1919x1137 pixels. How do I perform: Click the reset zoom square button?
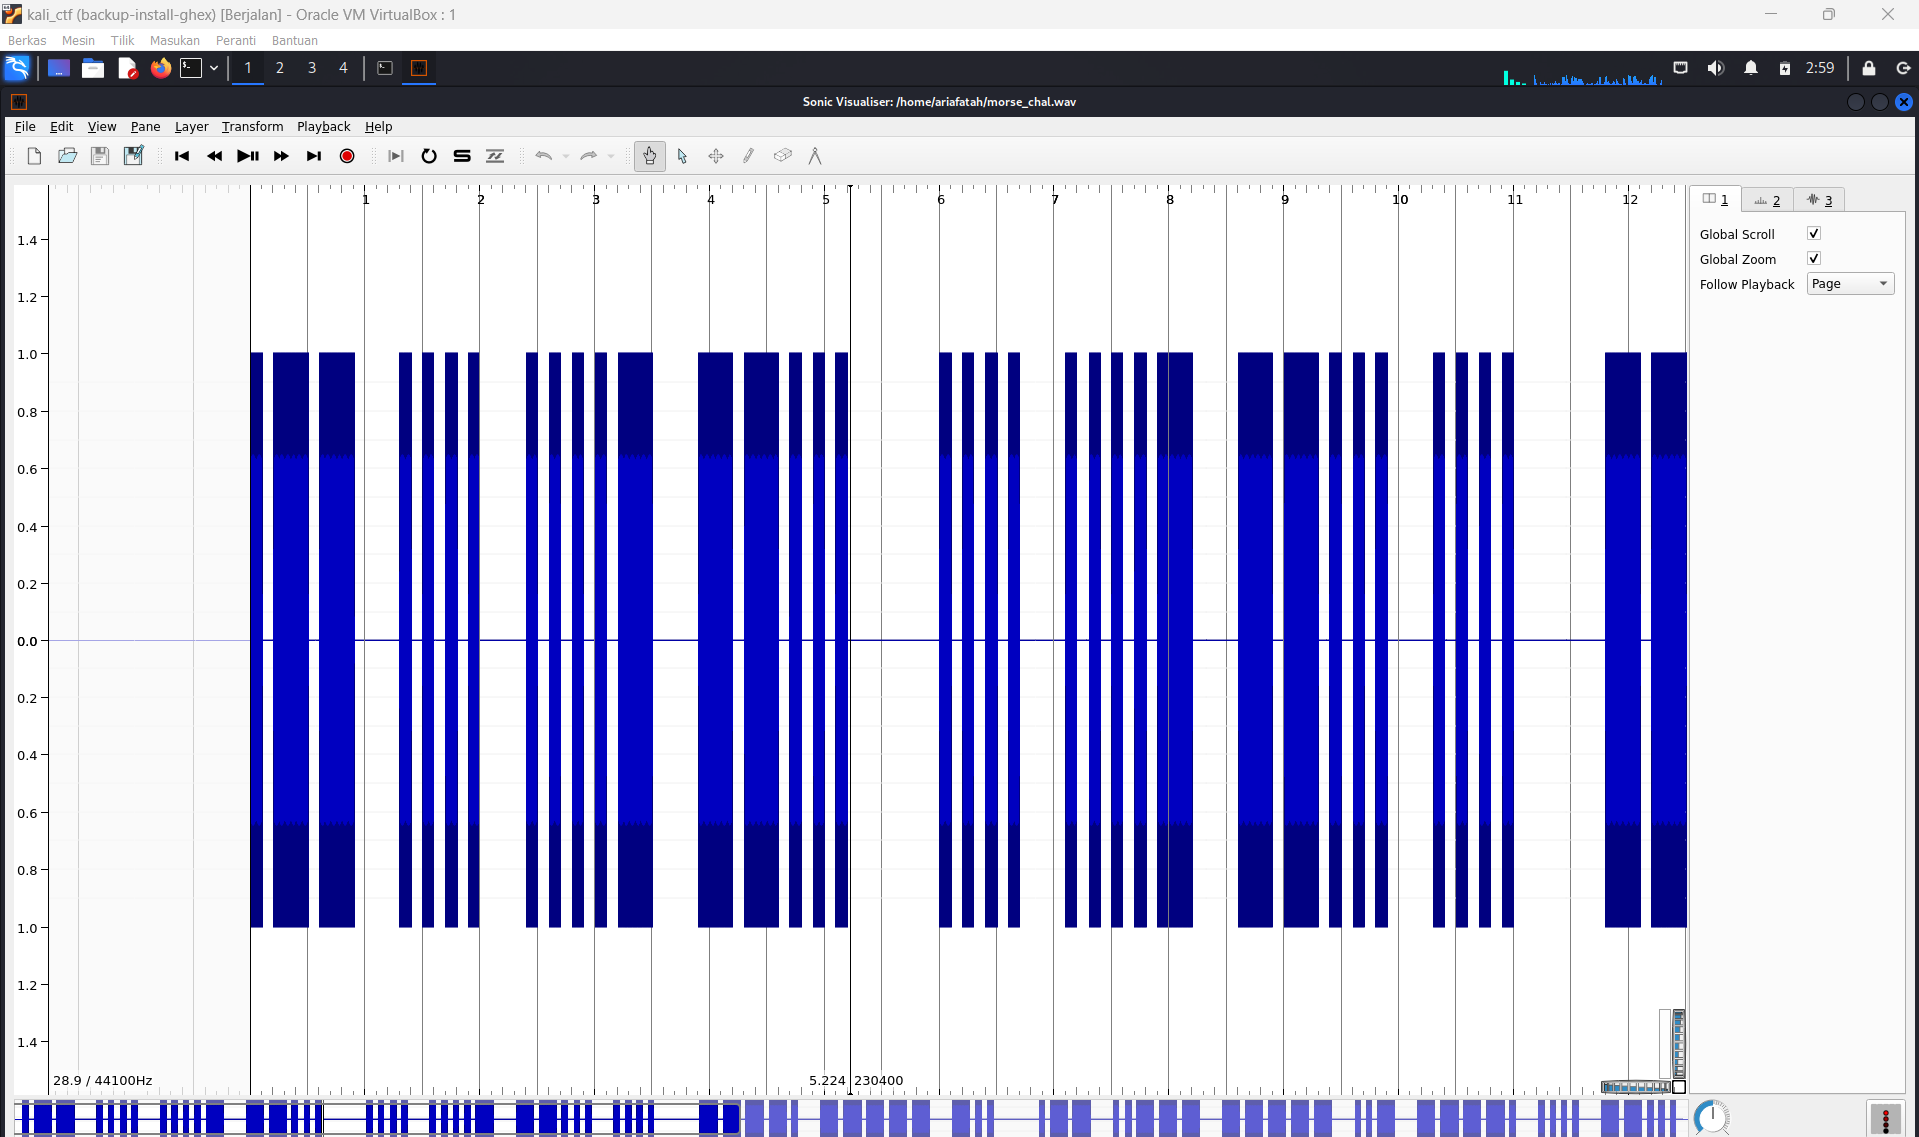pyautogui.click(x=1679, y=1087)
